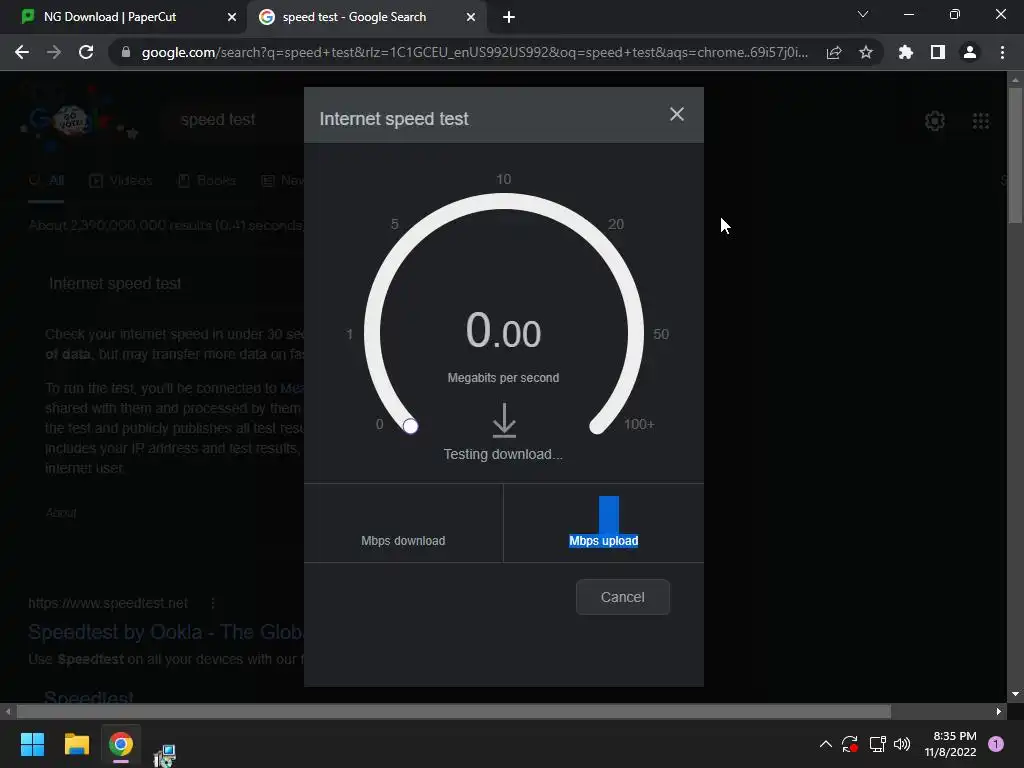Open the Extensions puzzle icon
Viewport: 1024px width, 768px height.
[x=906, y=52]
